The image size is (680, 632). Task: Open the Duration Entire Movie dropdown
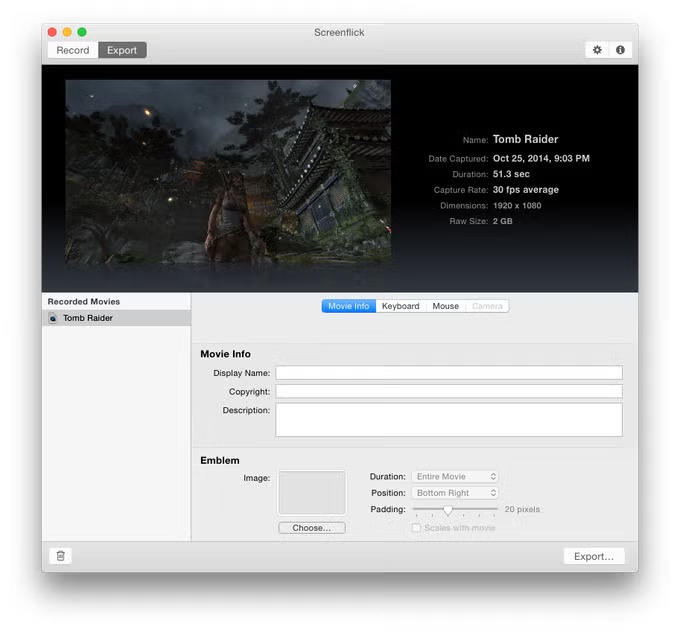coord(455,477)
